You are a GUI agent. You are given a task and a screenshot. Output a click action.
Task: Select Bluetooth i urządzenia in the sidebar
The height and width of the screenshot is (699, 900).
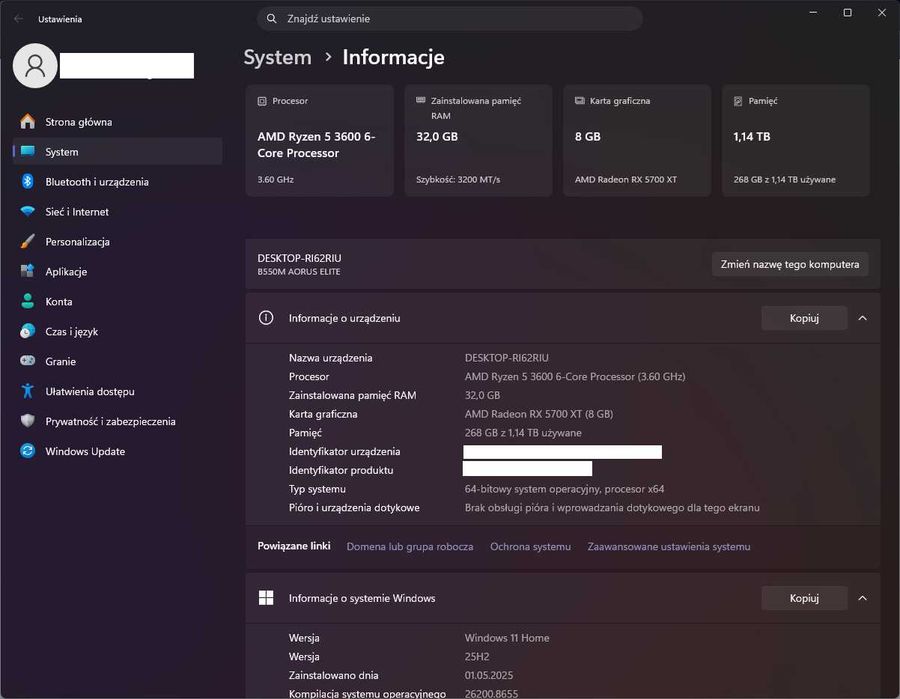(x=117, y=181)
